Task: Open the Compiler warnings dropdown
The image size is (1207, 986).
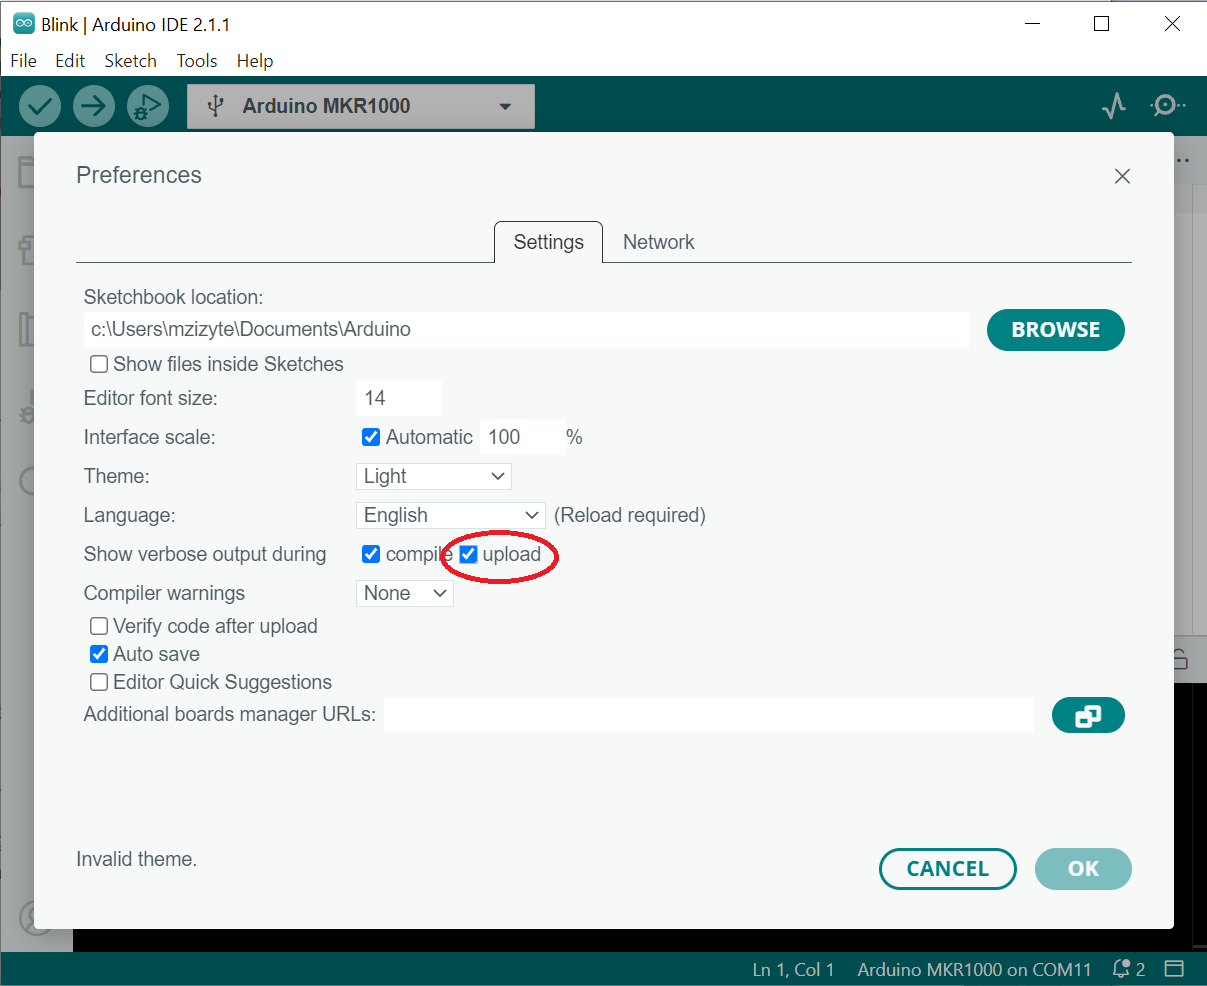Action: pos(404,593)
